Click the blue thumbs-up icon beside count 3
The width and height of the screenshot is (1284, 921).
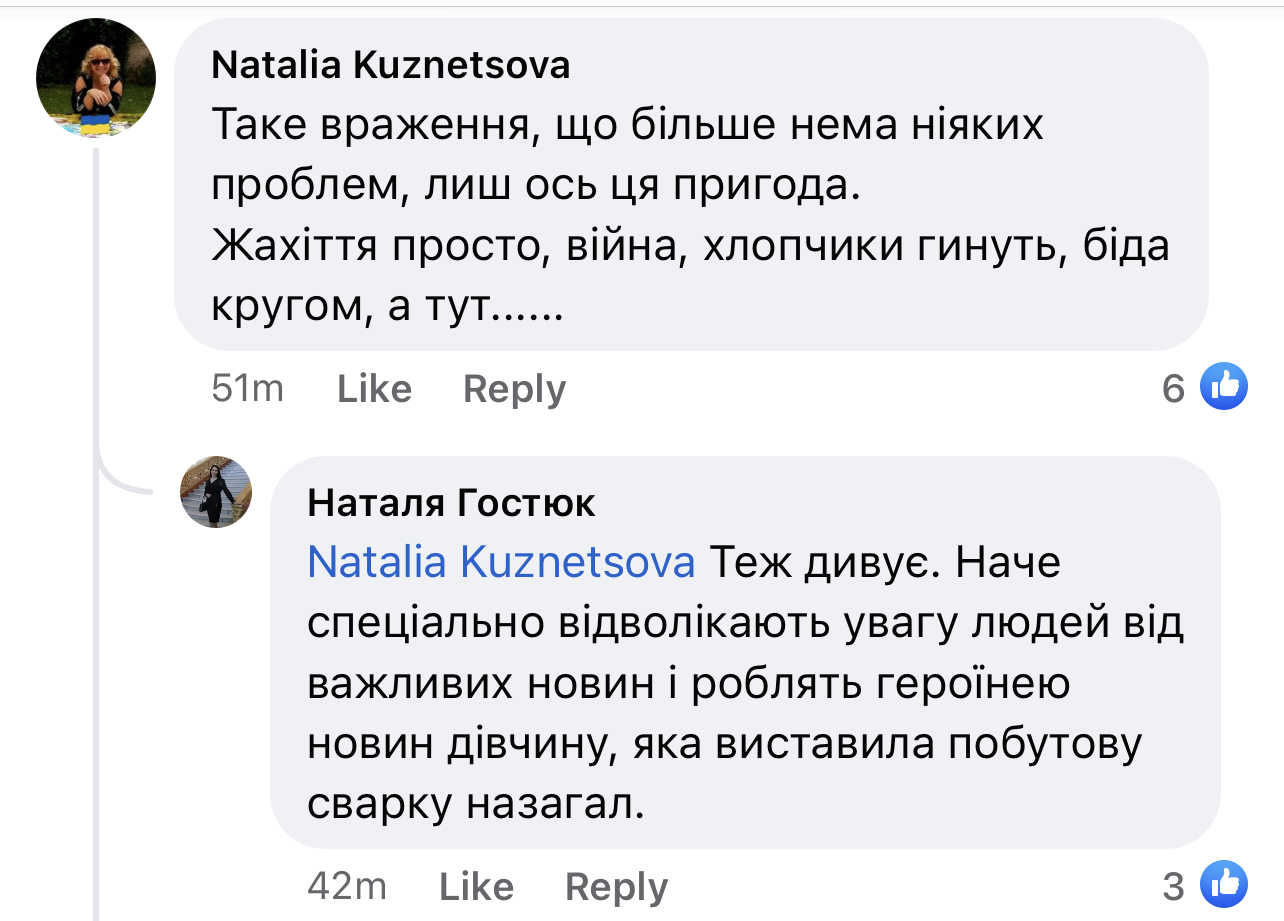[1223, 884]
